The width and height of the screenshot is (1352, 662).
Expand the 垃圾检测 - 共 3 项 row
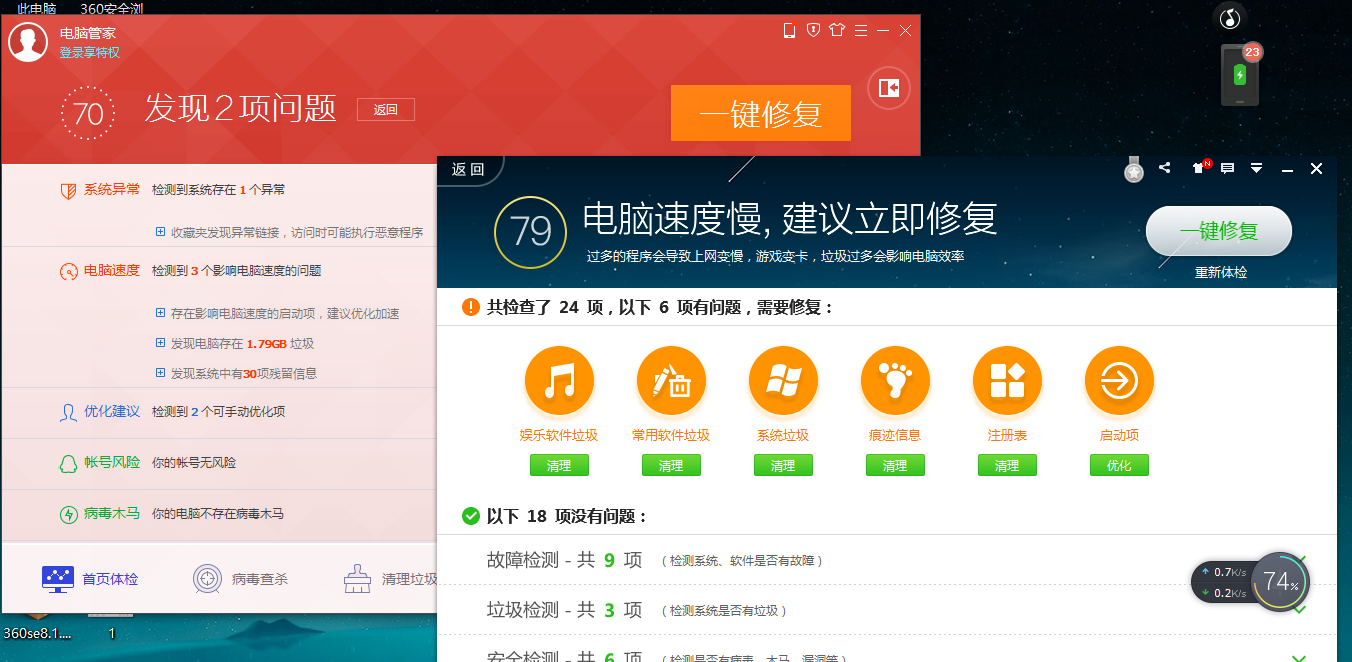click(887, 610)
